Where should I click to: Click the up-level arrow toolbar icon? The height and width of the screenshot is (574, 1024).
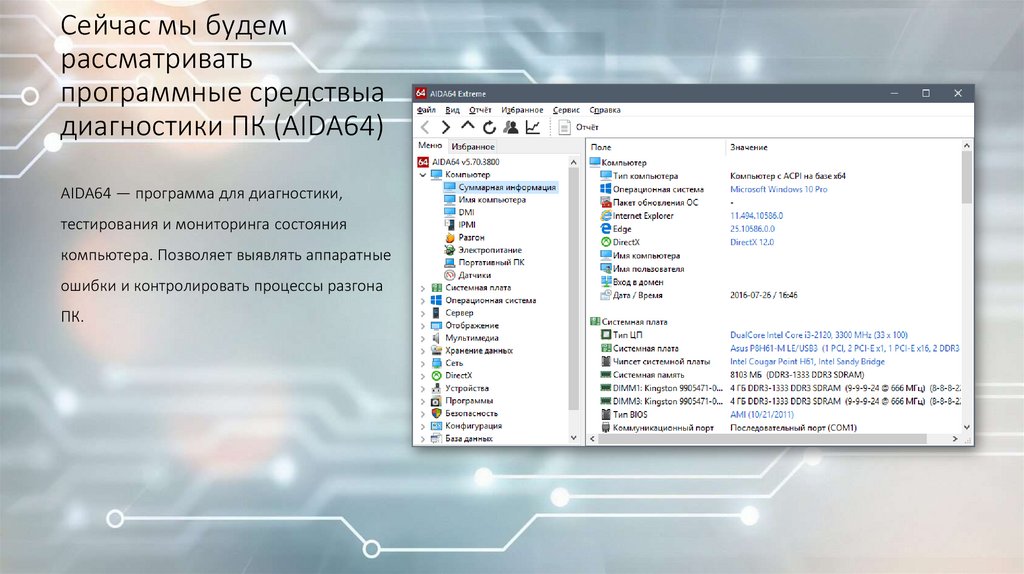[468, 126]
